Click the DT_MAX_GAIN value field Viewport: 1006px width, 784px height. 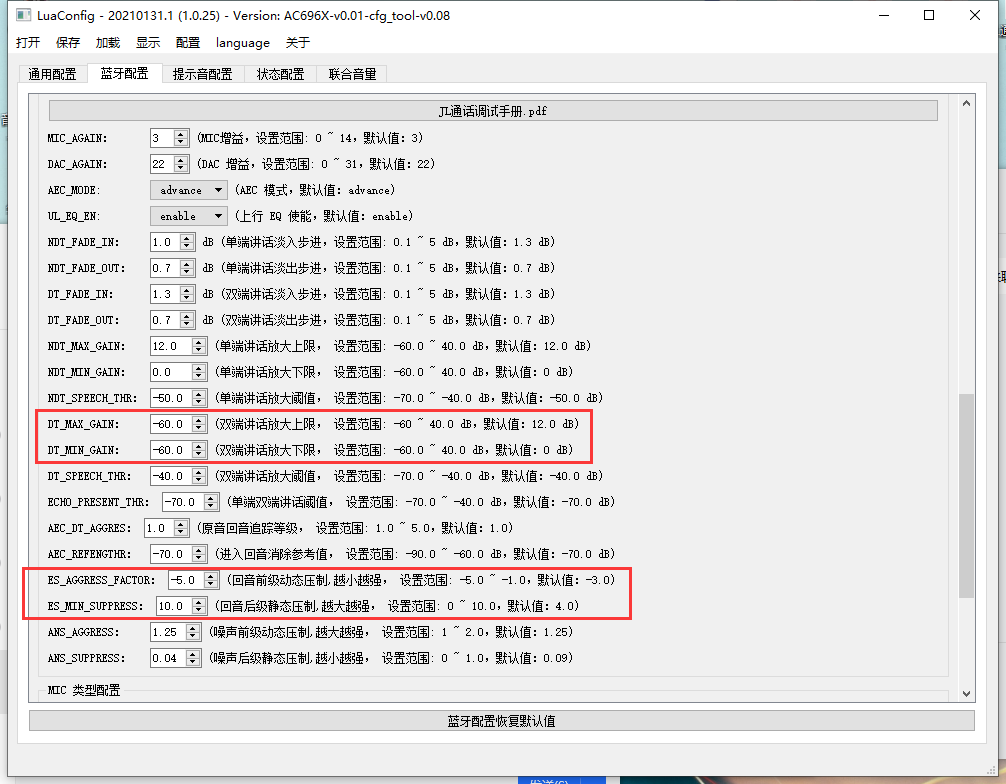point(171,424)
